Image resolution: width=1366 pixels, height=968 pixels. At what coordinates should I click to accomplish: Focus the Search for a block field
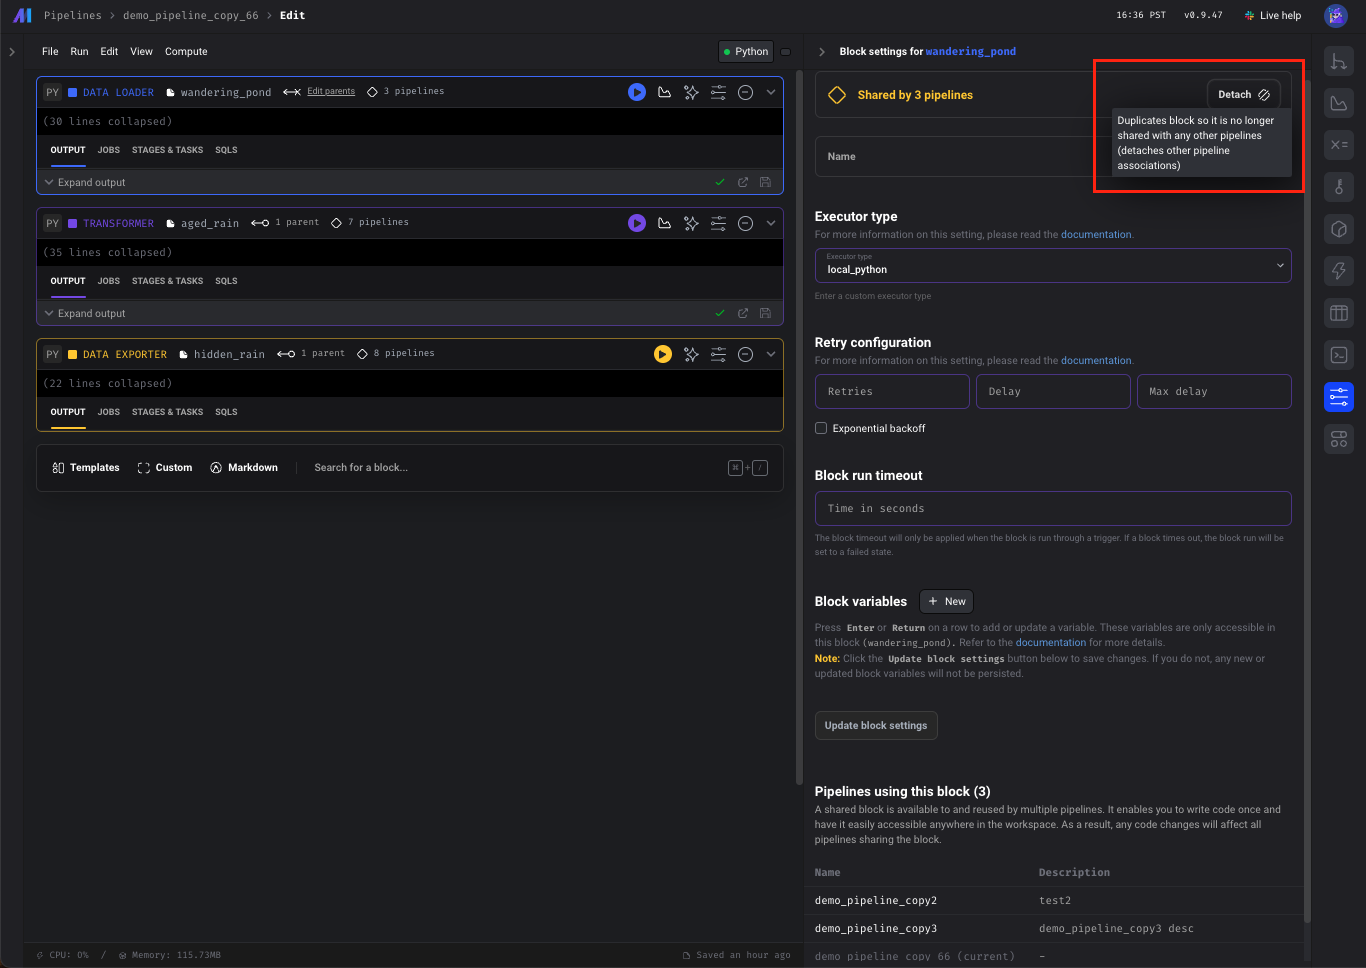coord(361,468)
